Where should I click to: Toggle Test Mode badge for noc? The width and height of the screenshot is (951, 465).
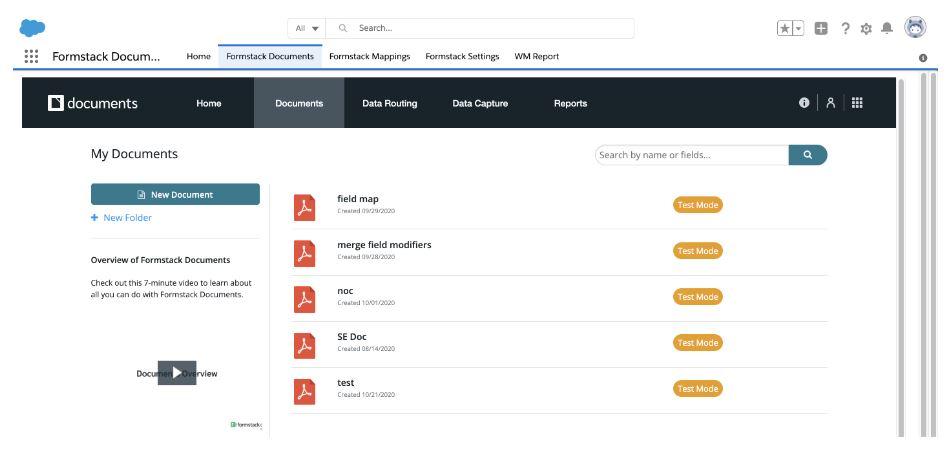(x=697, y=297)
